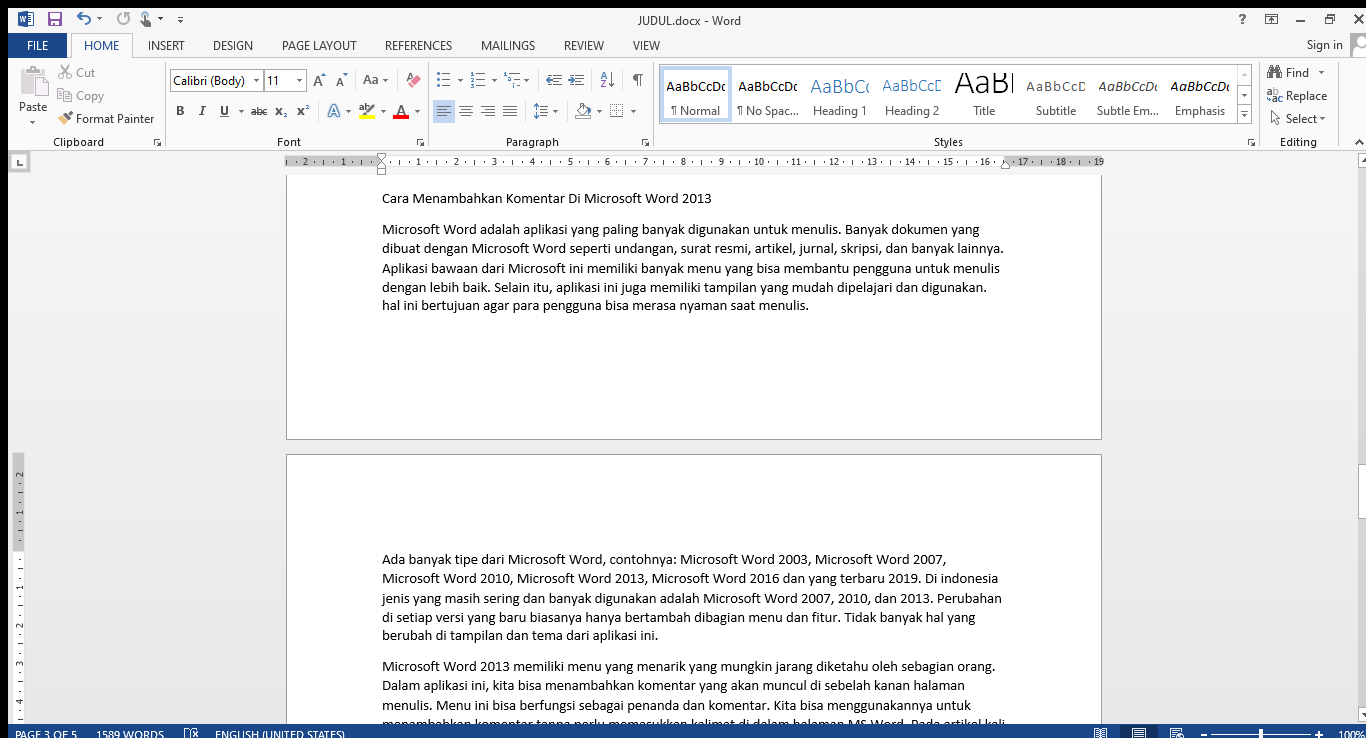This screenshot has width=1366, height=738.
Task: Click the Show/Hide paragraph marks icon
Action: pos(637,80)
